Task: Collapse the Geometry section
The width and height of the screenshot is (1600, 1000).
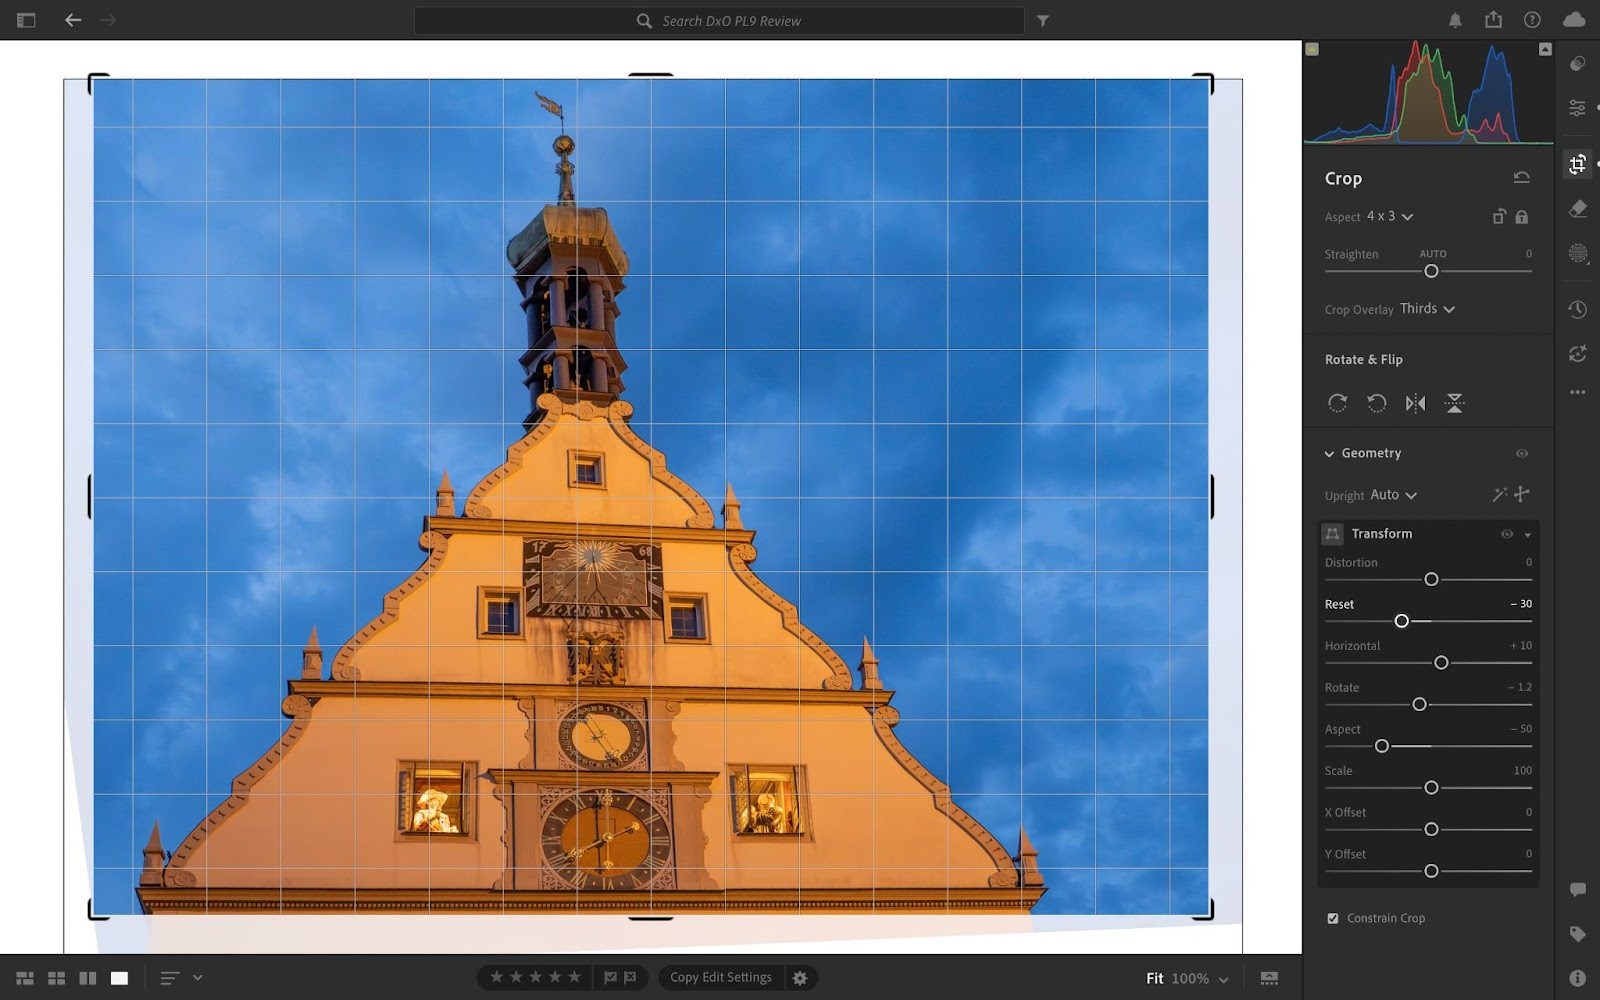Action: pos(1329,454)
